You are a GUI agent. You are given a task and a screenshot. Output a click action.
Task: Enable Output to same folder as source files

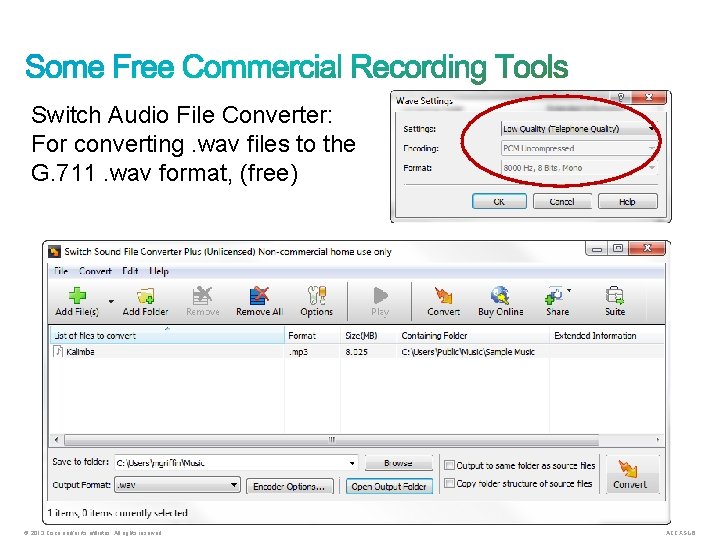(x=449, y=465)
